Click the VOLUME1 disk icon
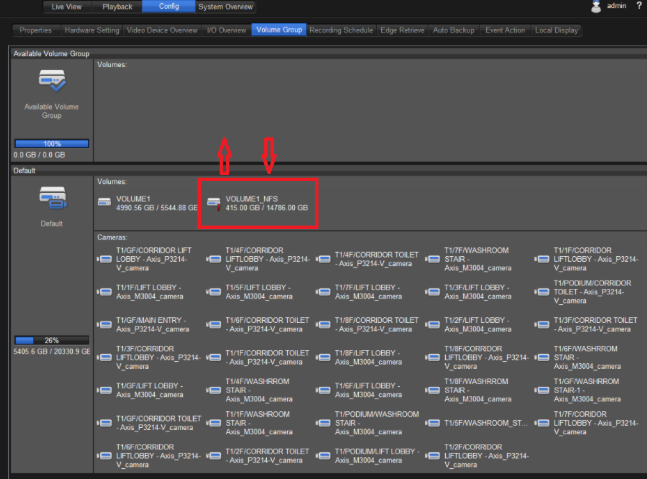Viewport: 647px width, 479px height. tap(104, 203)
